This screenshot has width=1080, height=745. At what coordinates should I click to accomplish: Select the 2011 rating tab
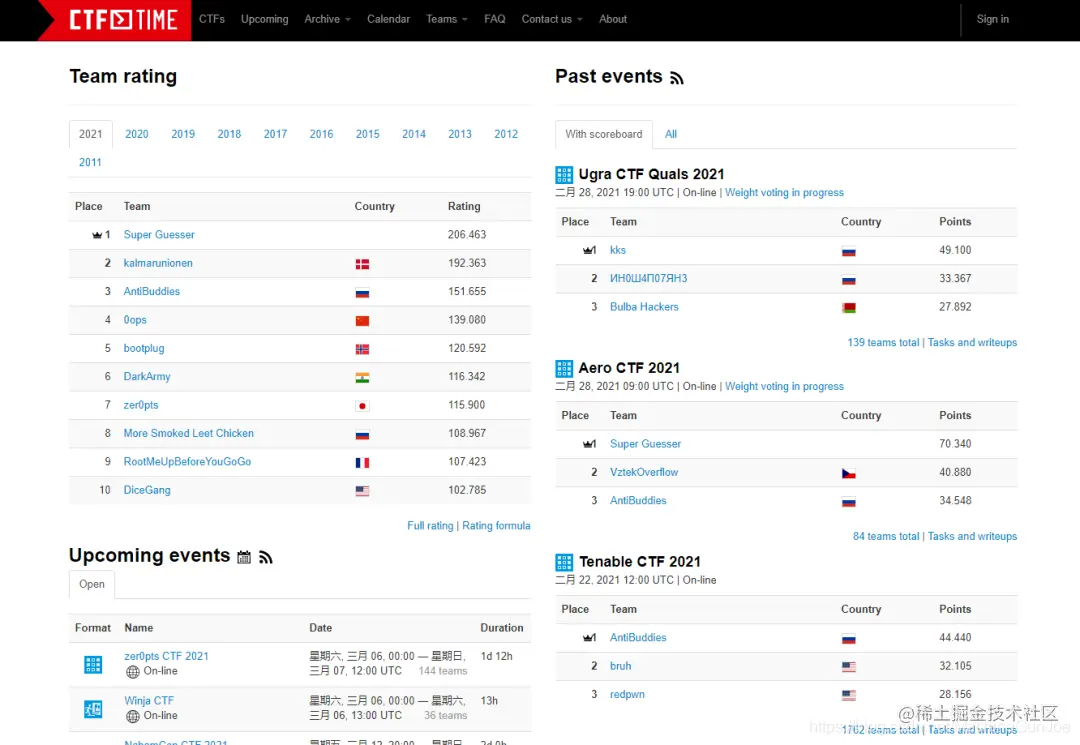[x=90, y=162]
